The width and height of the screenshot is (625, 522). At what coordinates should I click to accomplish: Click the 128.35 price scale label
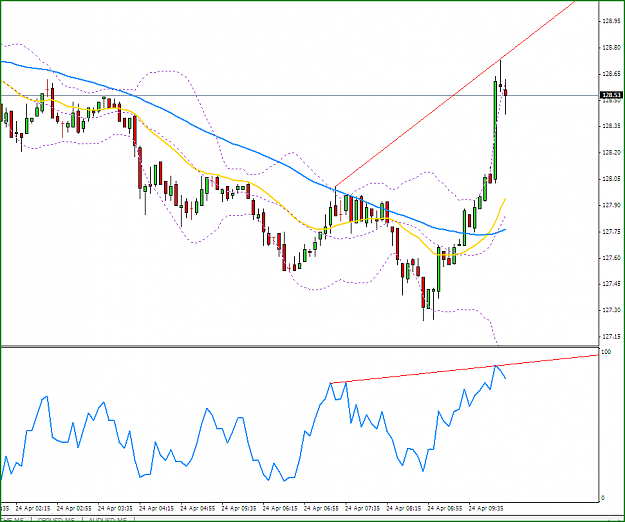click(611, 126)
